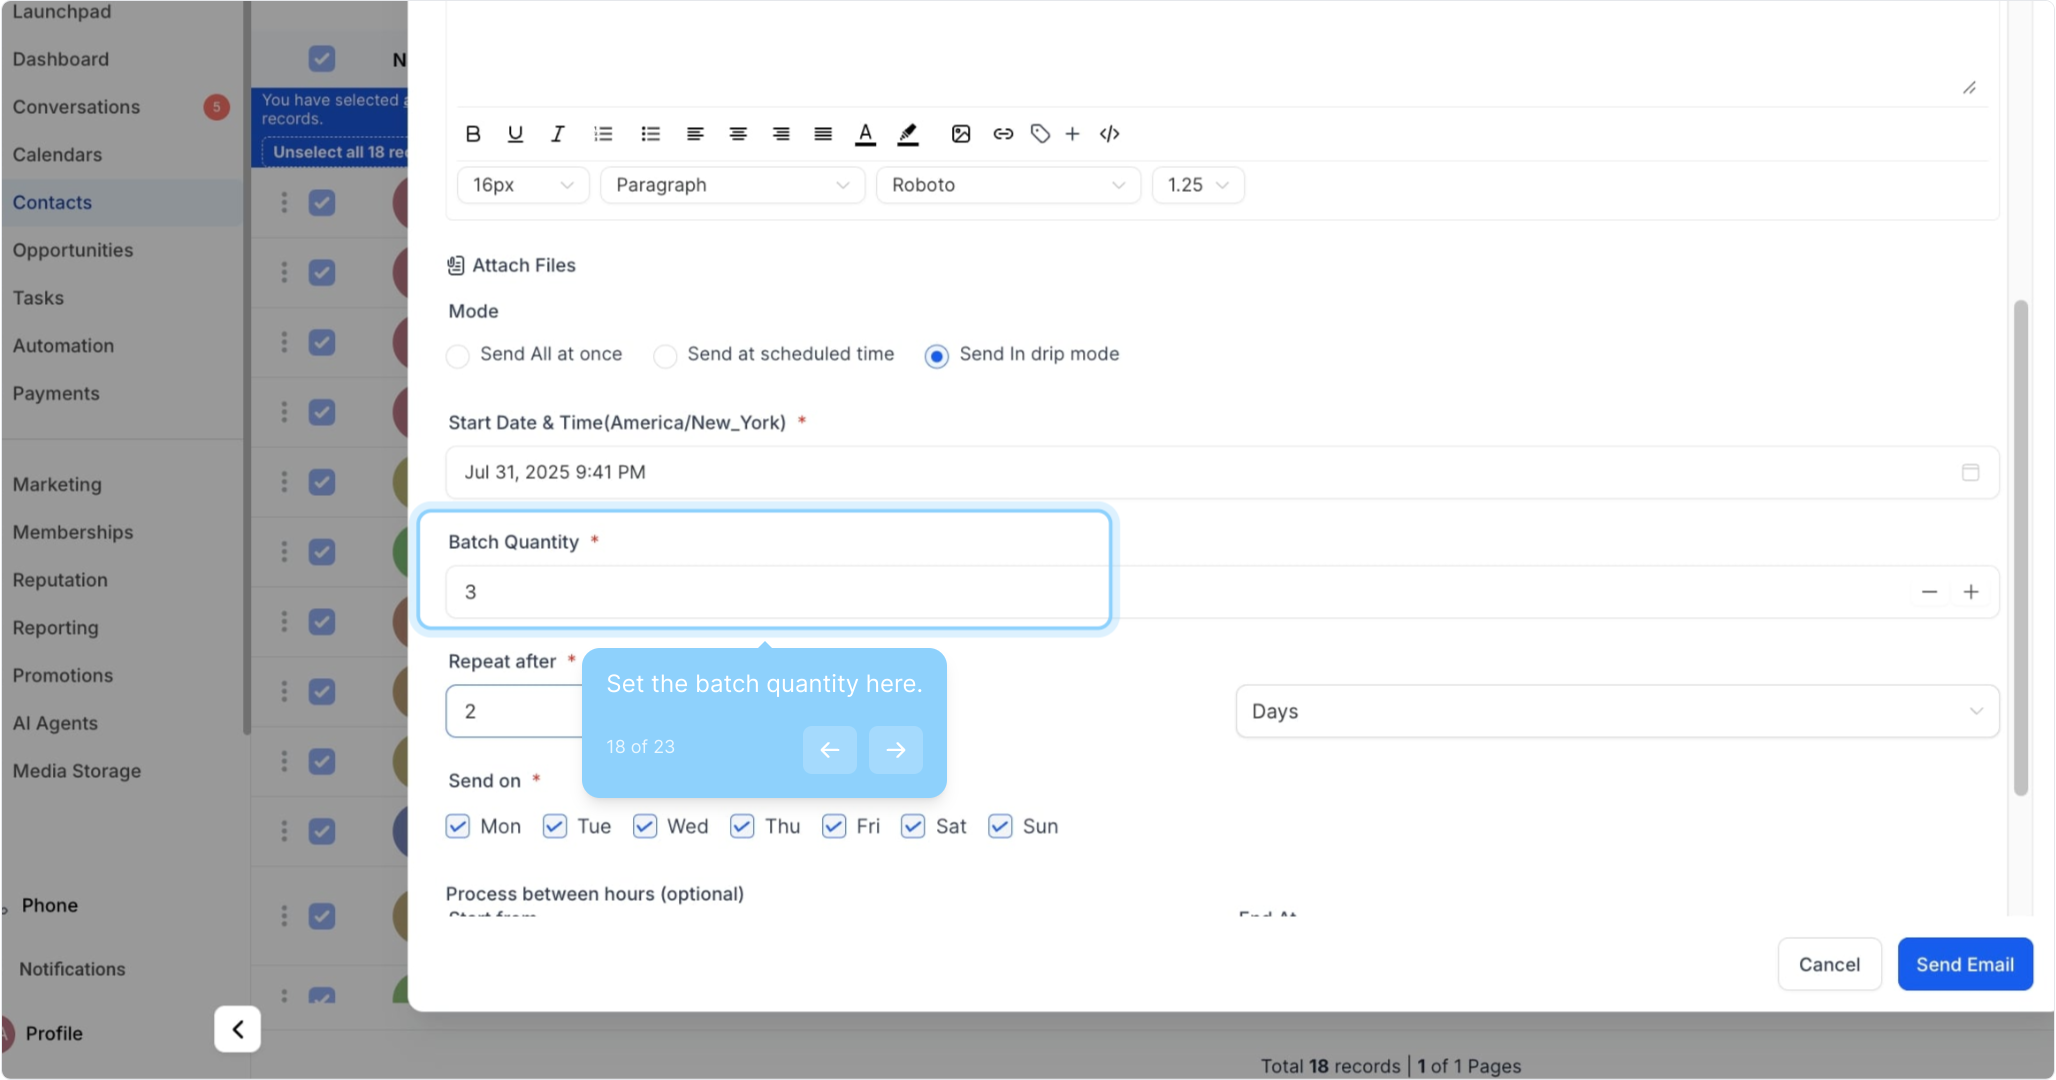Uncheck the Wed send day checkbox

coord(645,826)
